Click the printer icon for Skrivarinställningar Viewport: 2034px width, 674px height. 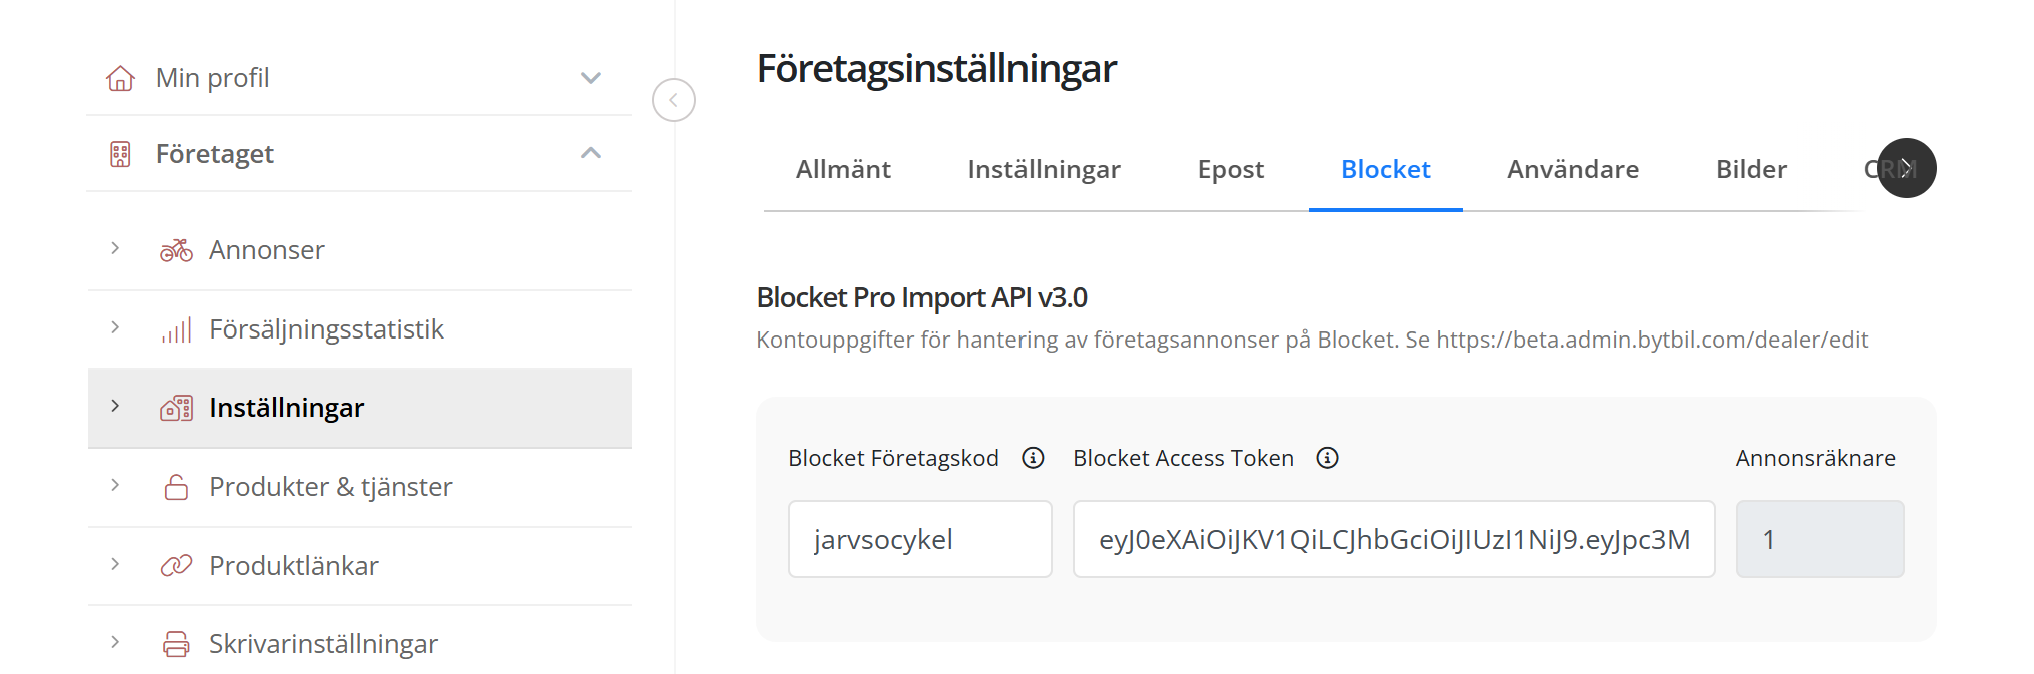coord(176,644)
